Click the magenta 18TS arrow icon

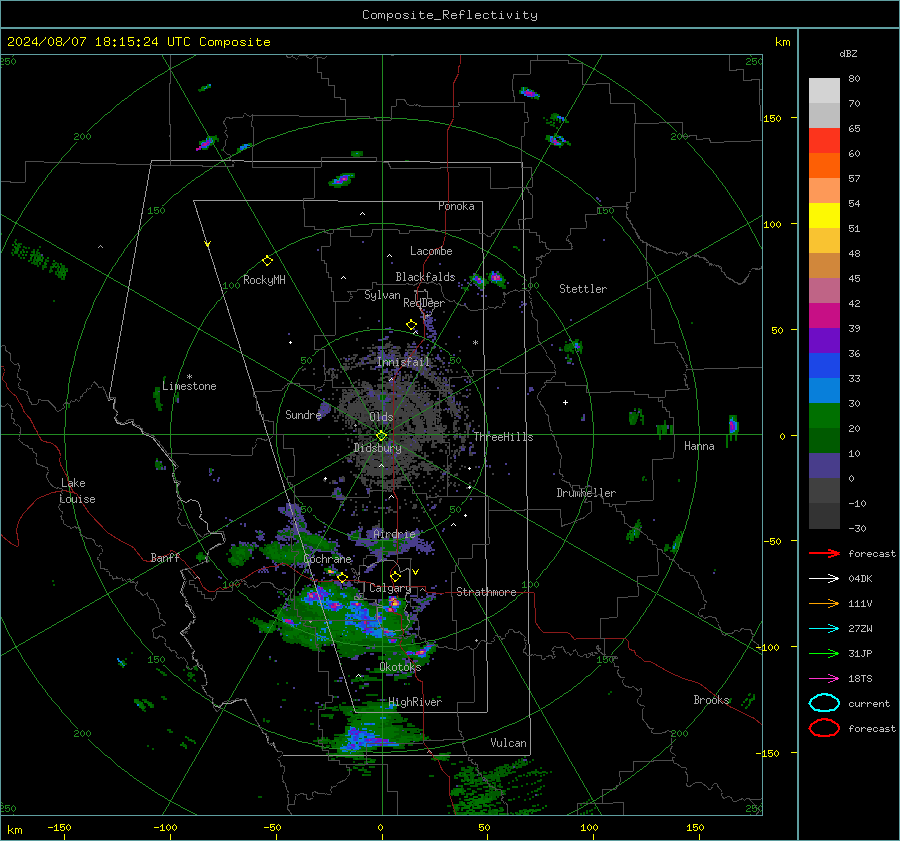pos(824,679)
